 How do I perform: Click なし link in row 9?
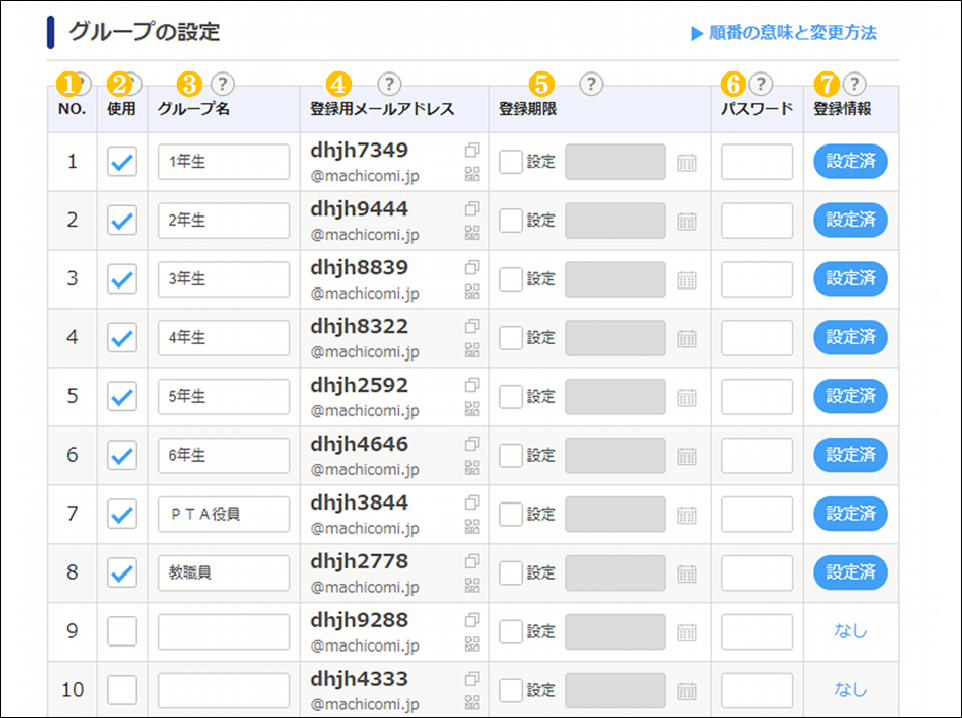[x=851, y=631]
